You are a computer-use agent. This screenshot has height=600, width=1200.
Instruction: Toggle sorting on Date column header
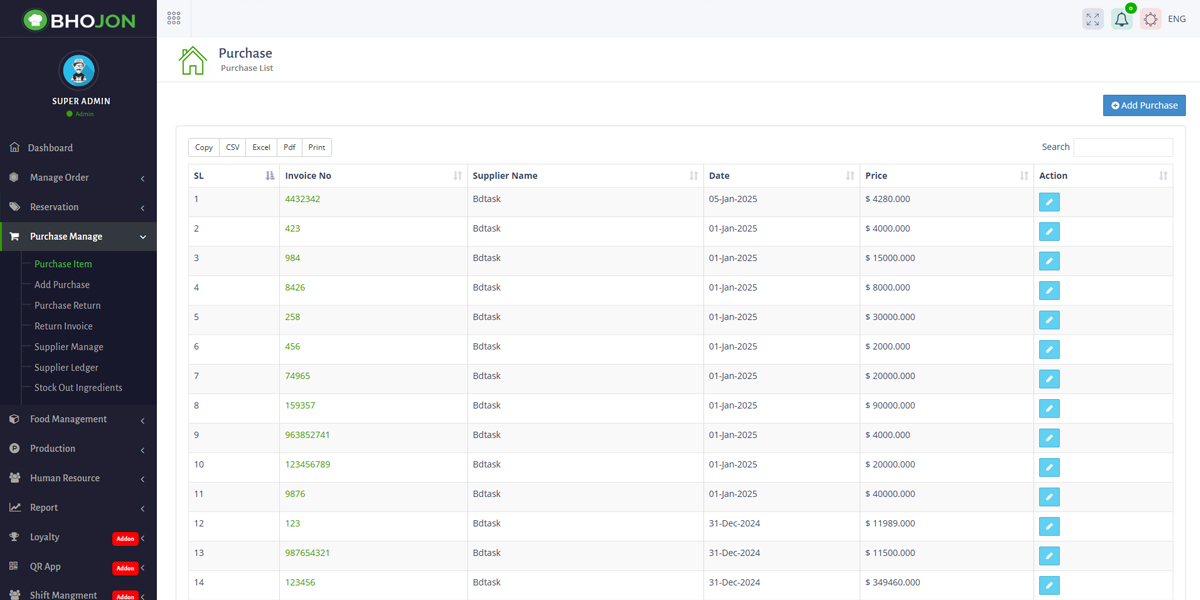point(780,176)
